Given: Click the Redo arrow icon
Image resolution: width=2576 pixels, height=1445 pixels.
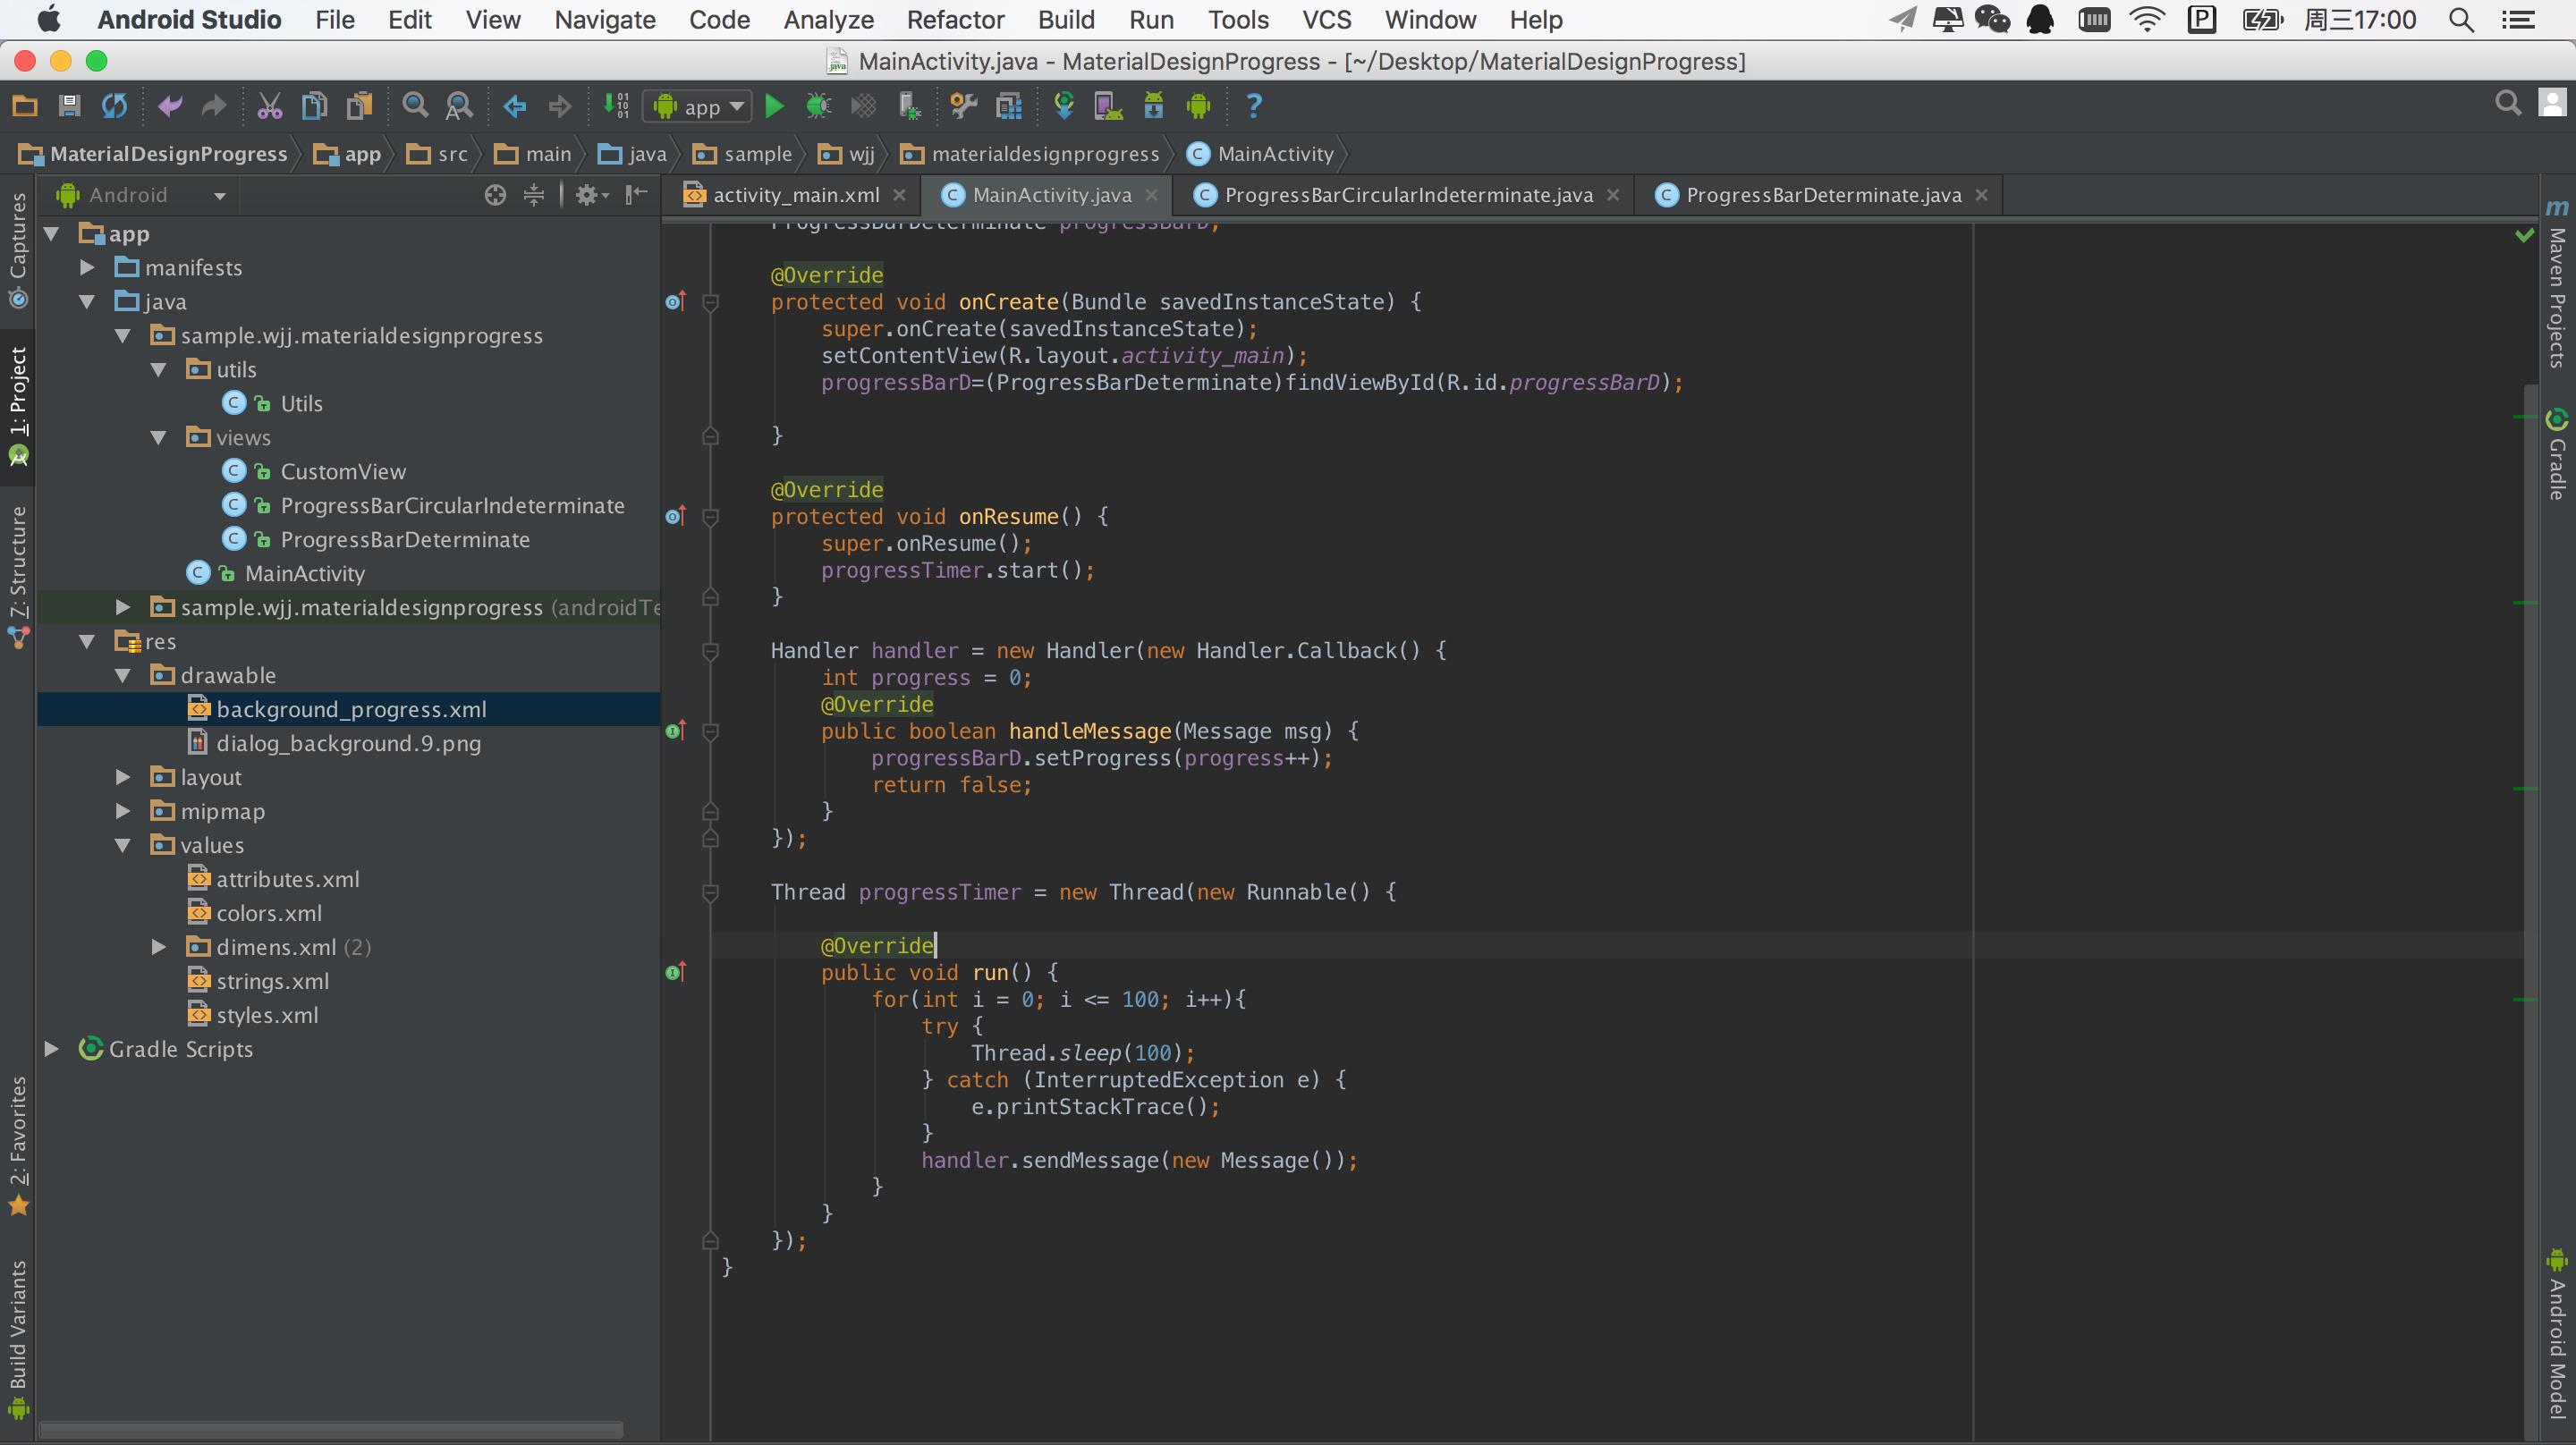Looking at the screenshot, I should pyautogui.click(x=214, y=106).
